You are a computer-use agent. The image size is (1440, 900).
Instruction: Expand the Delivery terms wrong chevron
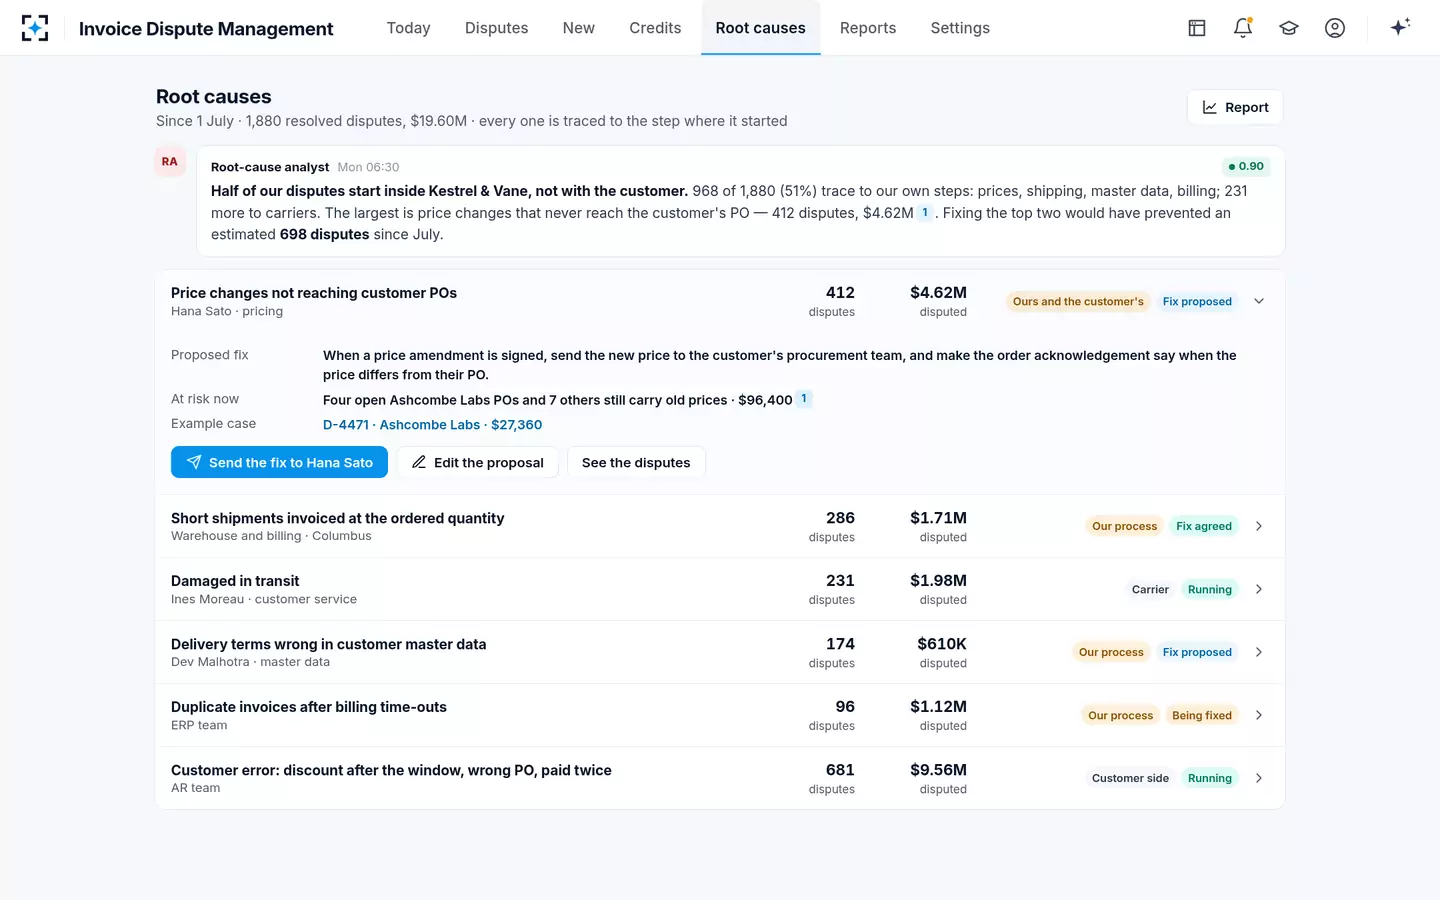1259,652
